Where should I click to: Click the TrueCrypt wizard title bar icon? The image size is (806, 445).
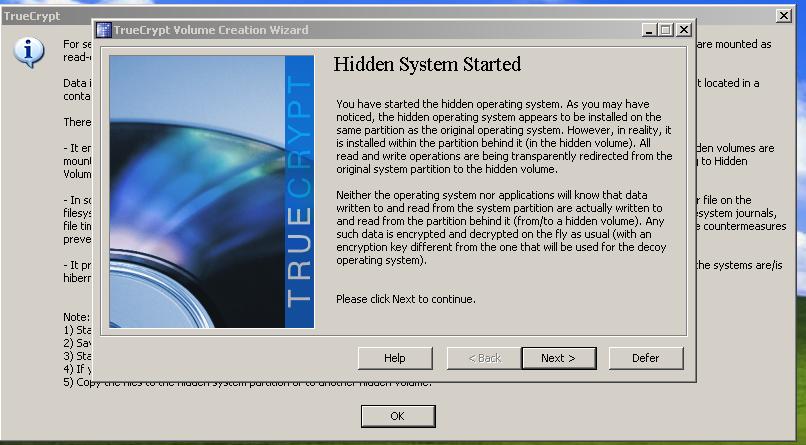pyautogui.click(x=104, y=30)
